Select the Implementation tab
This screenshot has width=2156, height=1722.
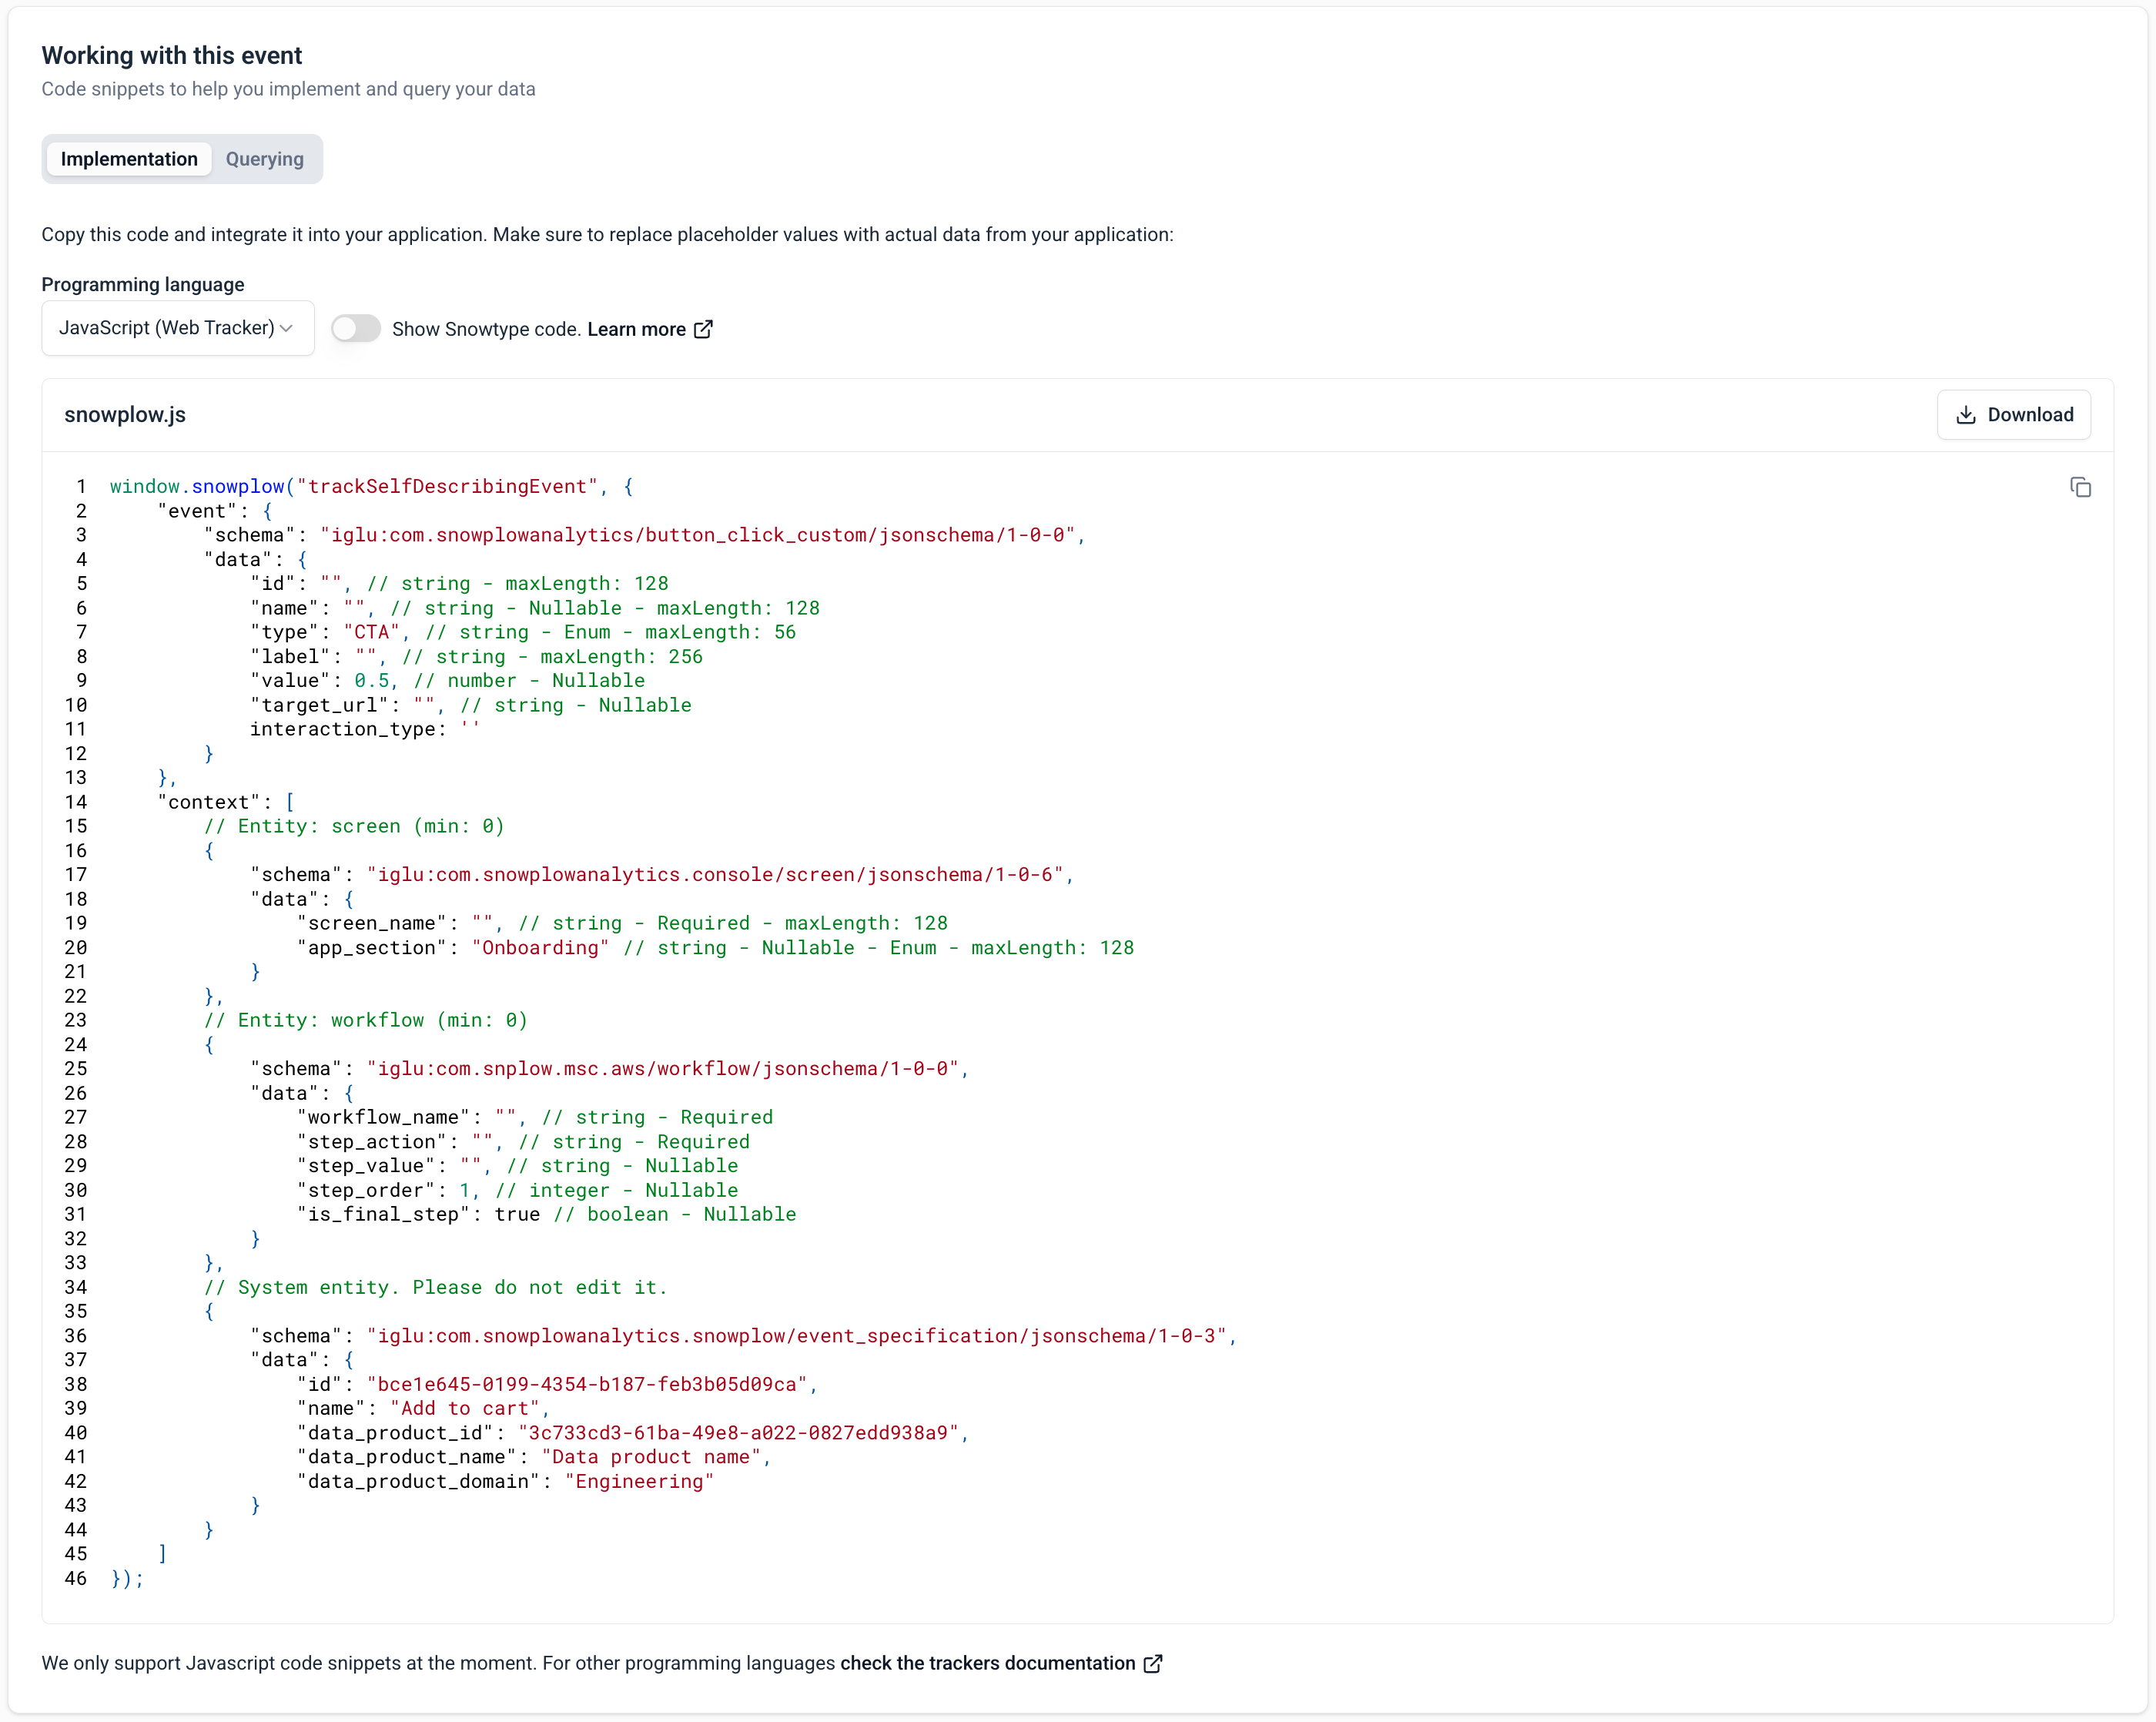click(129, 159)
